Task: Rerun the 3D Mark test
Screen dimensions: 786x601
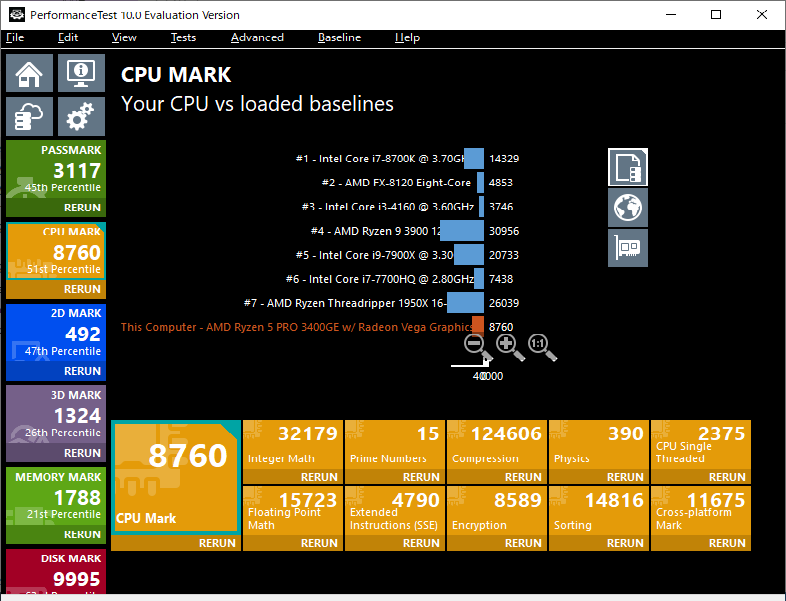Action: (x=82, y=453)
